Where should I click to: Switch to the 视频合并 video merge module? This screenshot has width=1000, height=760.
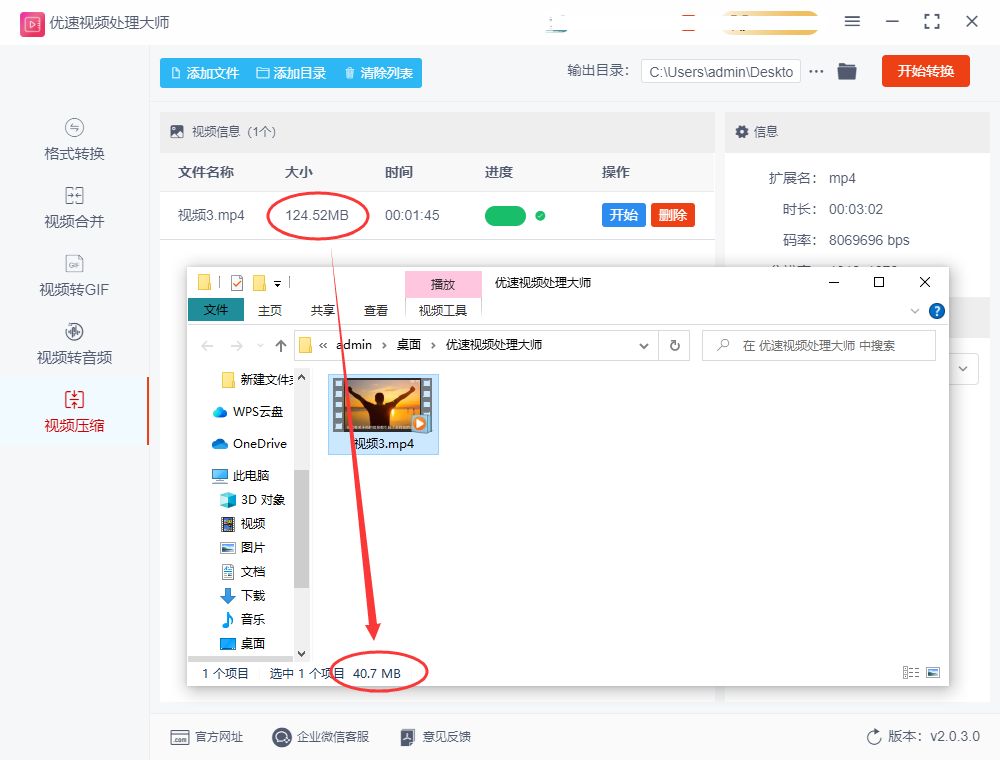click(x=74, y=208)
